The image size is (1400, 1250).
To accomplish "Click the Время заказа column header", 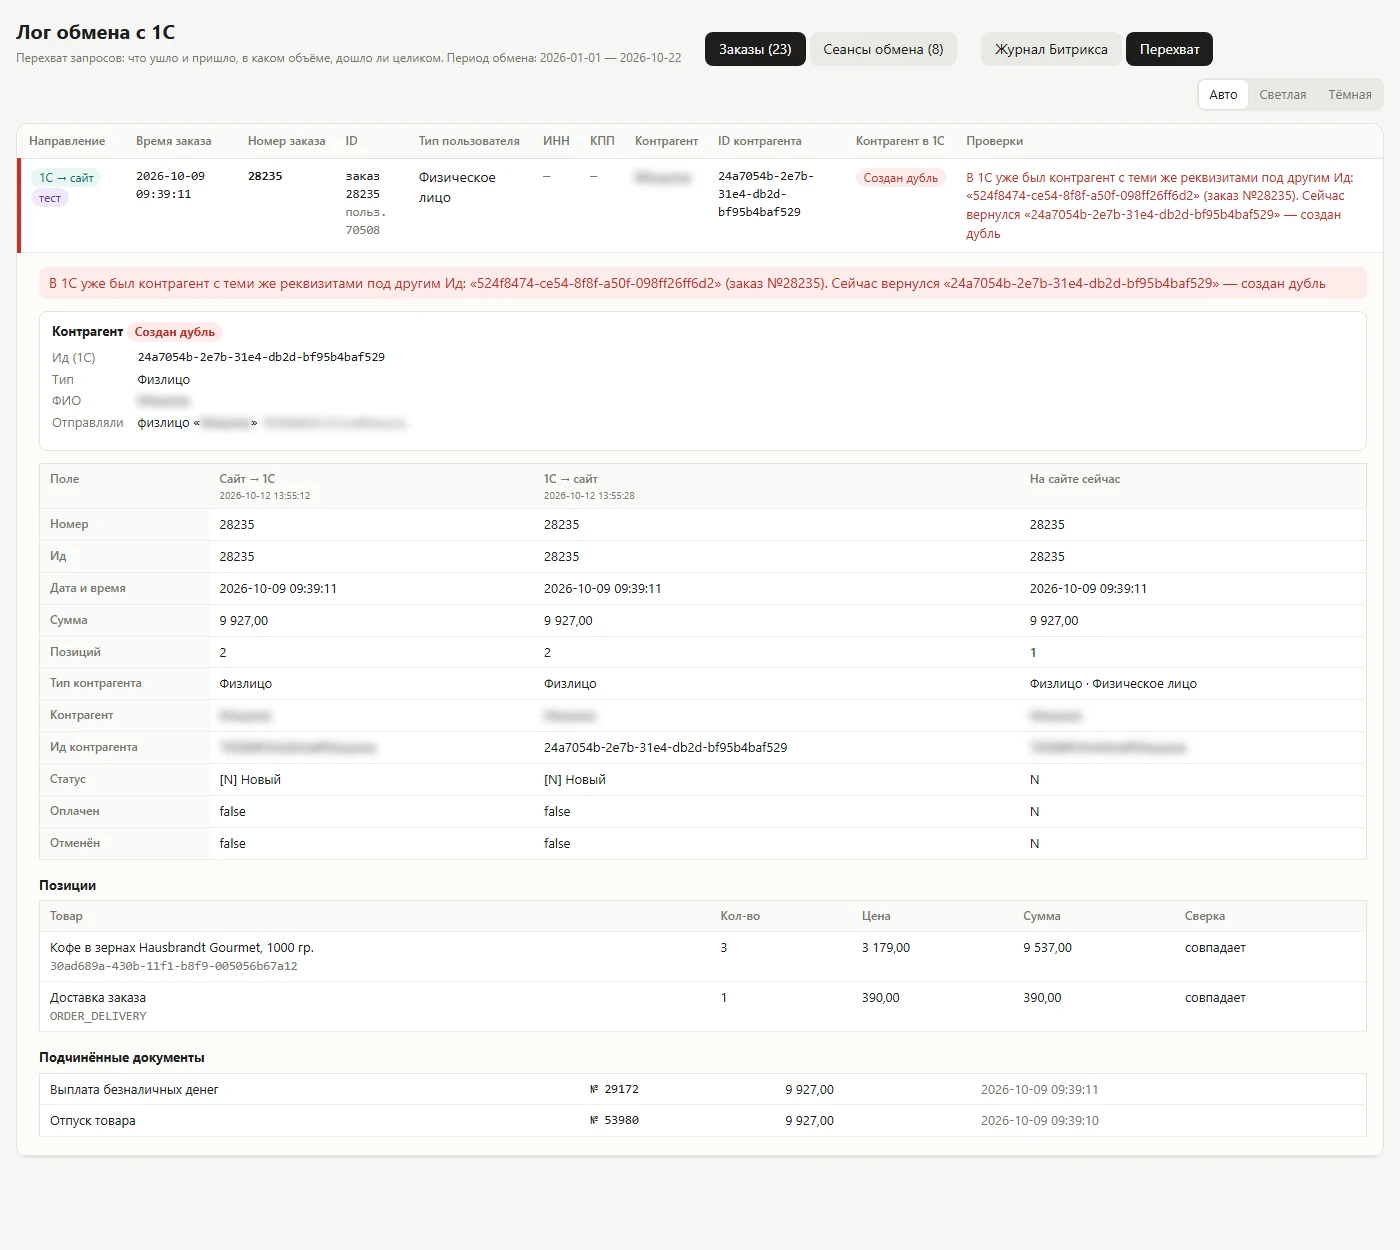I will pyautogui.click(x=174, y=141).
